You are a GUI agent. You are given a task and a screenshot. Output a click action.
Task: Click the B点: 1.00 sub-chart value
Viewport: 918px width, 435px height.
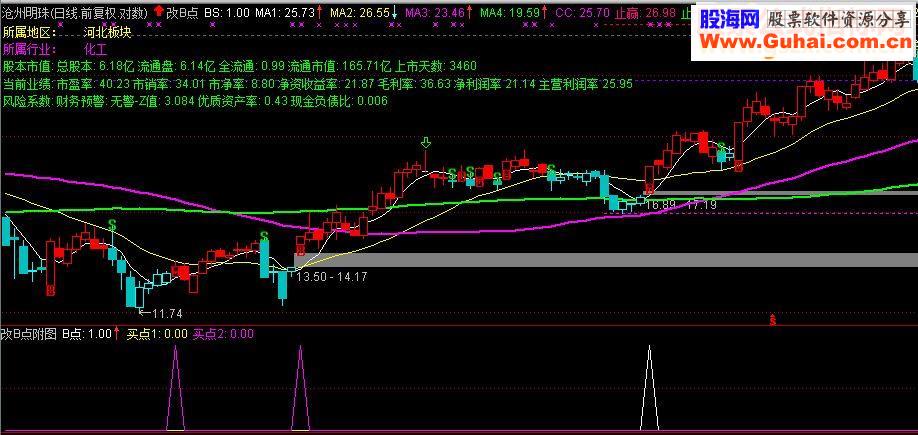[x=87, y=334]
